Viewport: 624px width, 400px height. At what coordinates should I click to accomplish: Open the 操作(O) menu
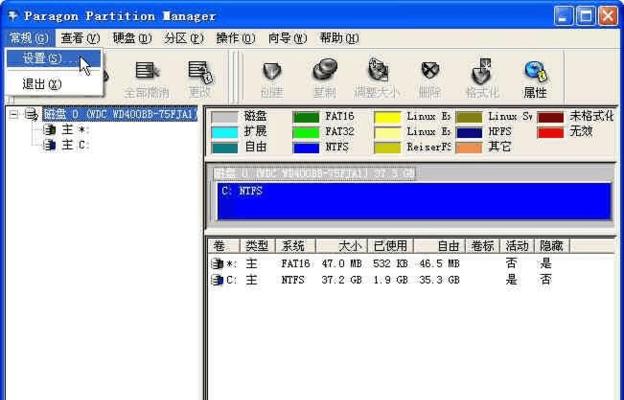coord(235,38)
